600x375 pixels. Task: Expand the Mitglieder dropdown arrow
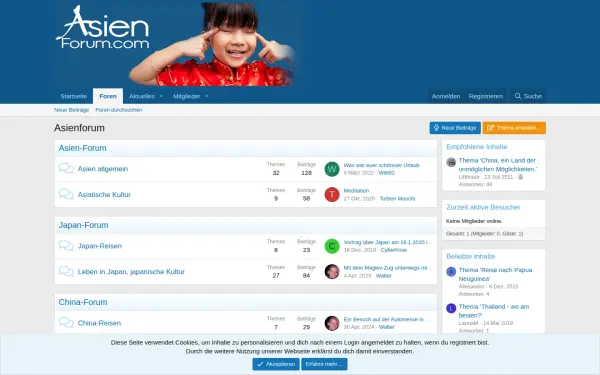click(207, 96)
